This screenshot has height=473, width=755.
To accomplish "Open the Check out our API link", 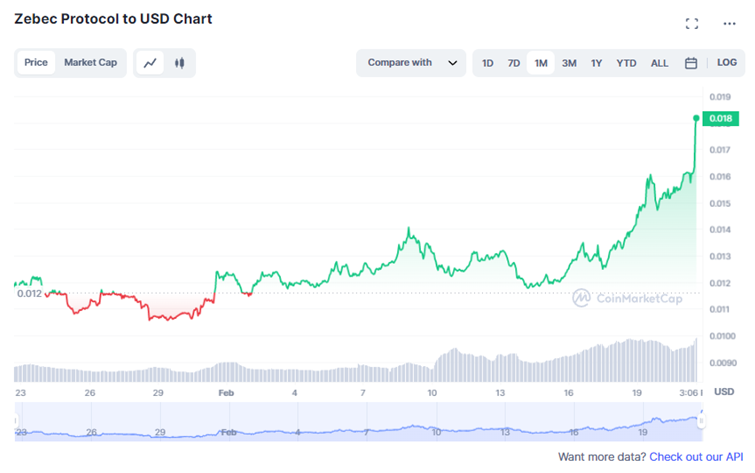I will point(692,457).
